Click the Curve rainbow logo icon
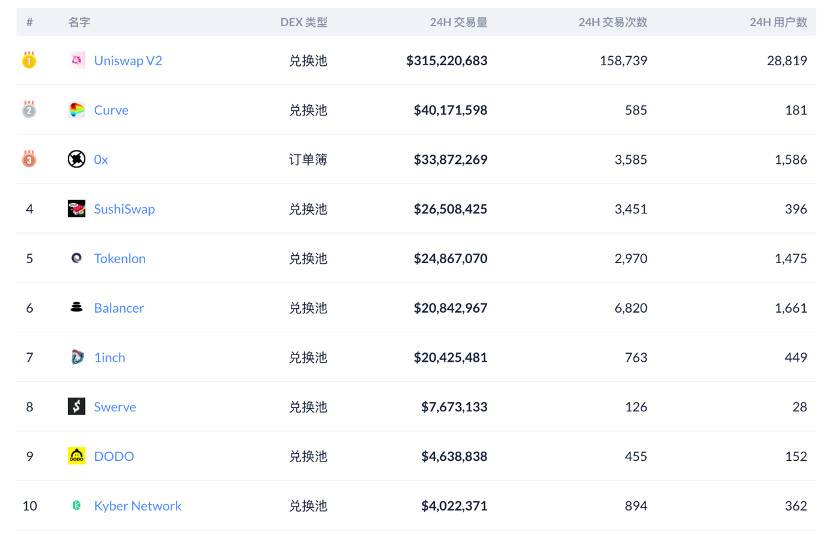This screenshot has width=830, height=534. 76,110
